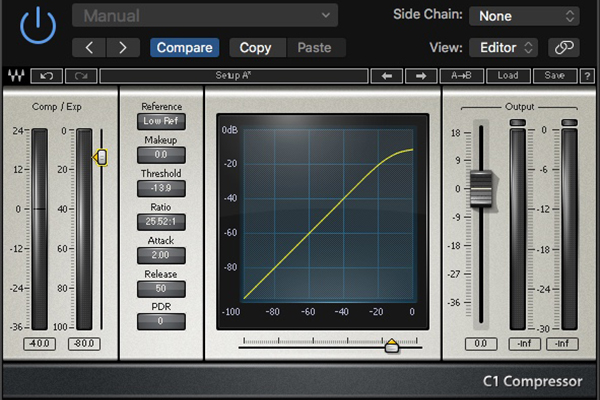Go to next preset with right arrow
The width and height of the screenshot is (600, 400).
pyautogui.click(x=123, y=48)
